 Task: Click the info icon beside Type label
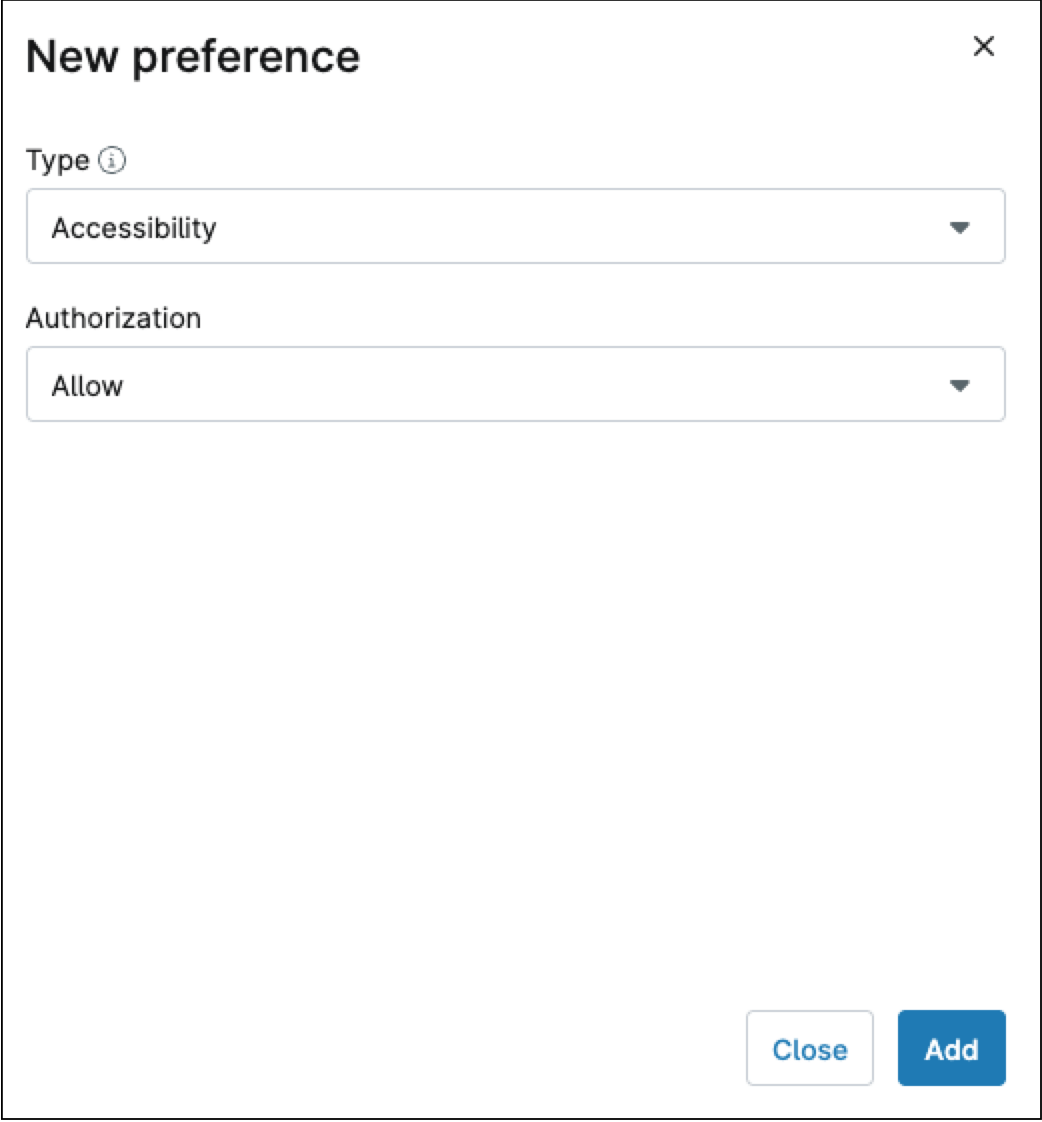[x=111, y=161]
